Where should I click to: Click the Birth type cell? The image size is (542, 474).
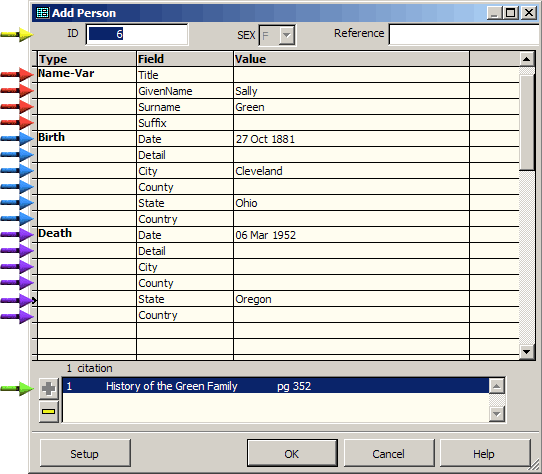coord(86,139)
